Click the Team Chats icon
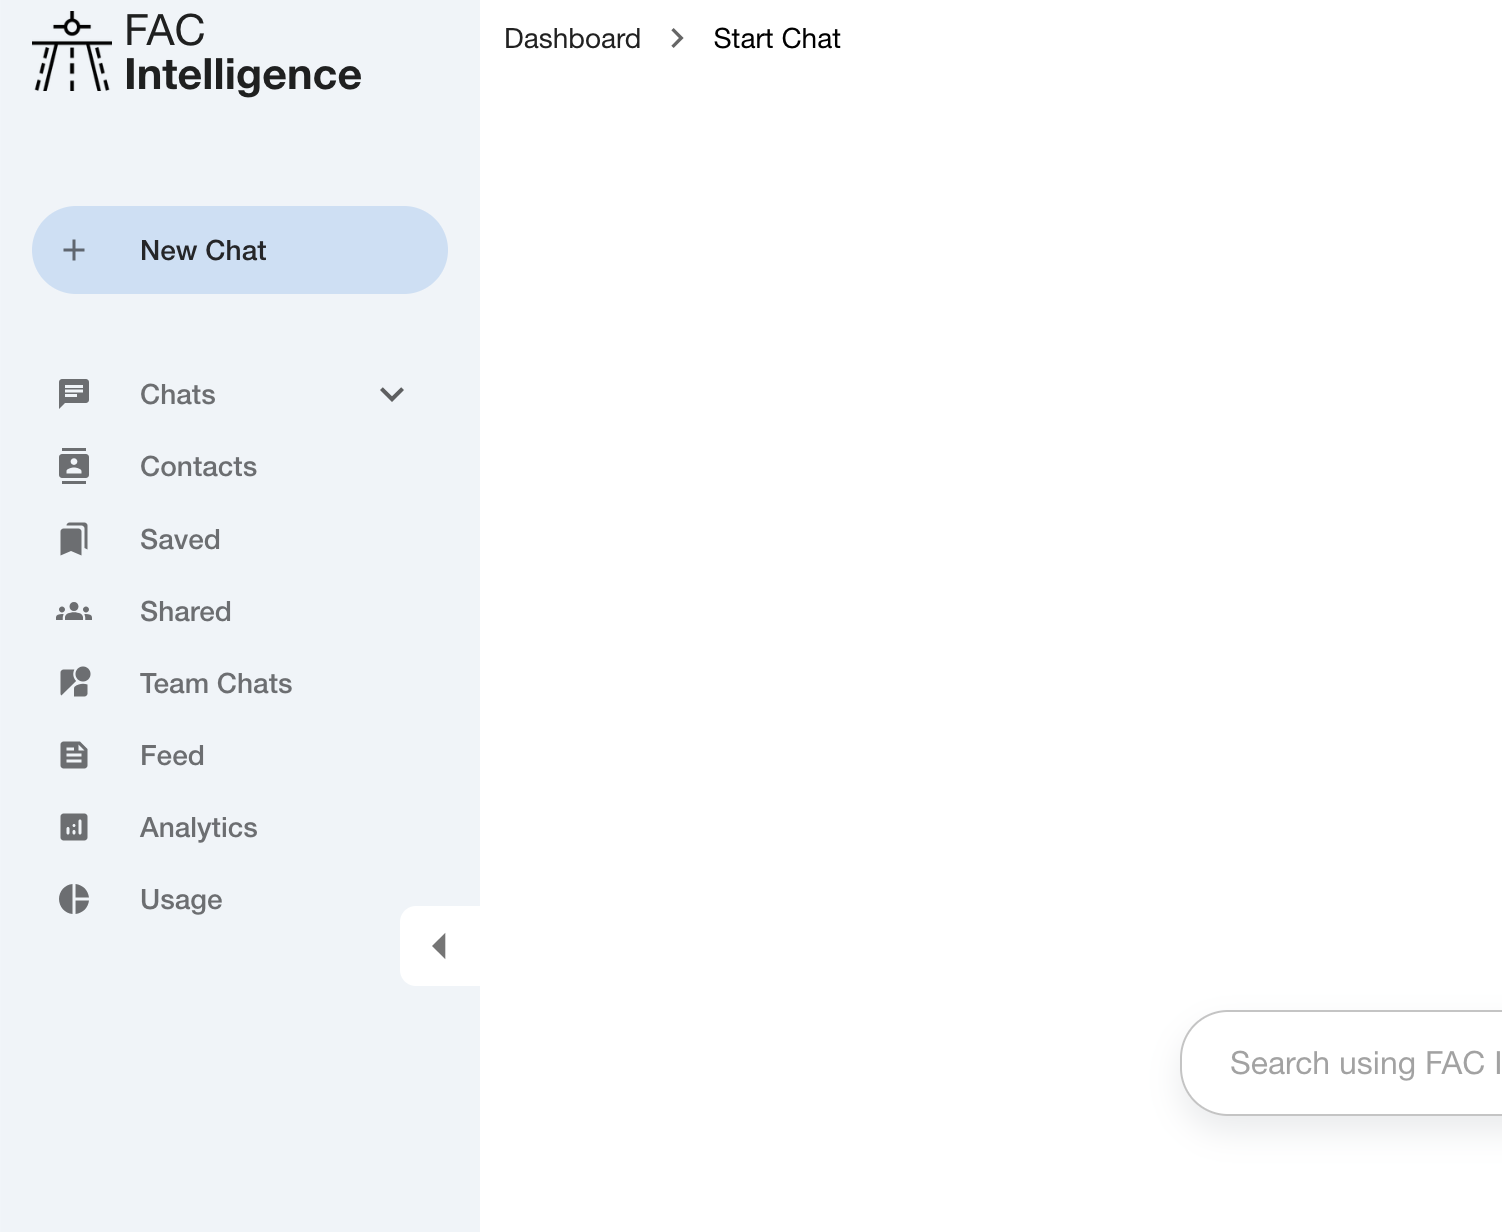The image size is (1502, 1232). click(74, 683)
